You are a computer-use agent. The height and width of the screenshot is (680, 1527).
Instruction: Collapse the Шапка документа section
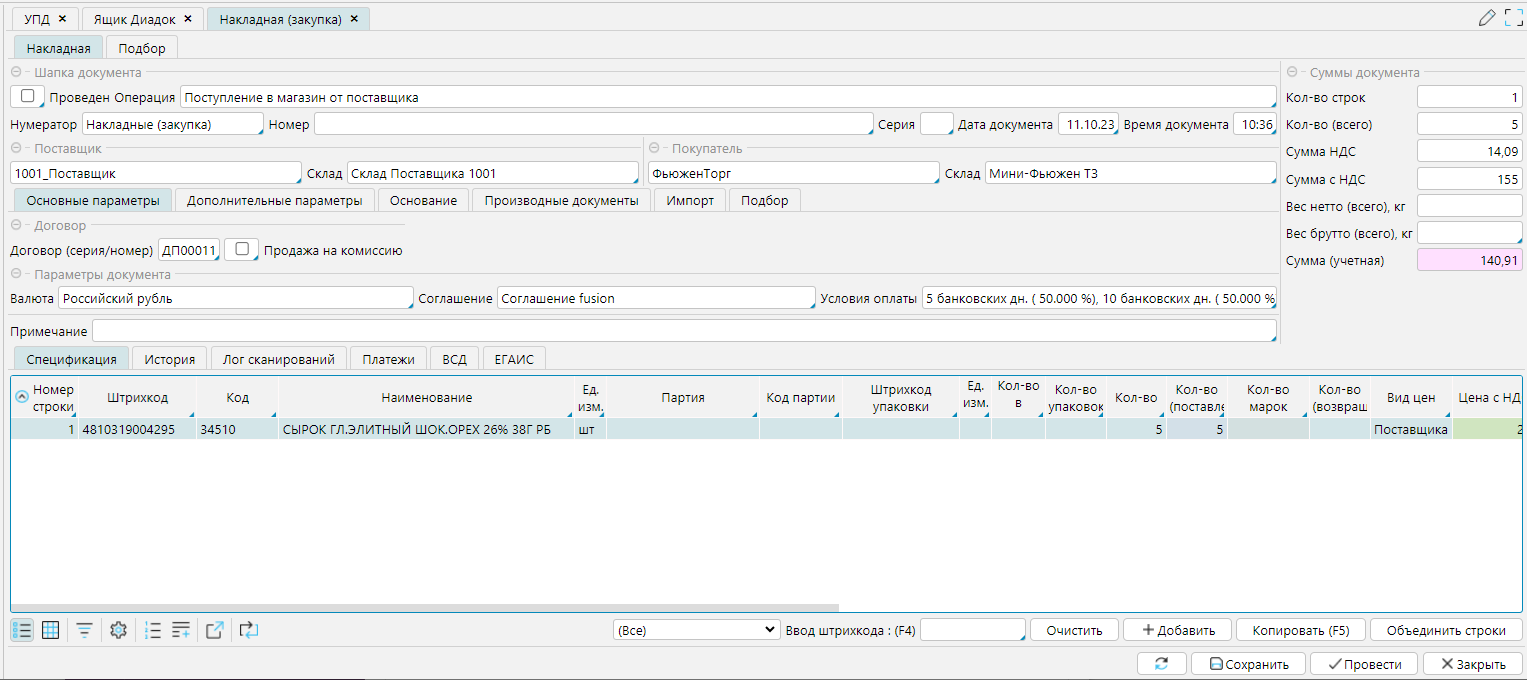pos(16,72)
